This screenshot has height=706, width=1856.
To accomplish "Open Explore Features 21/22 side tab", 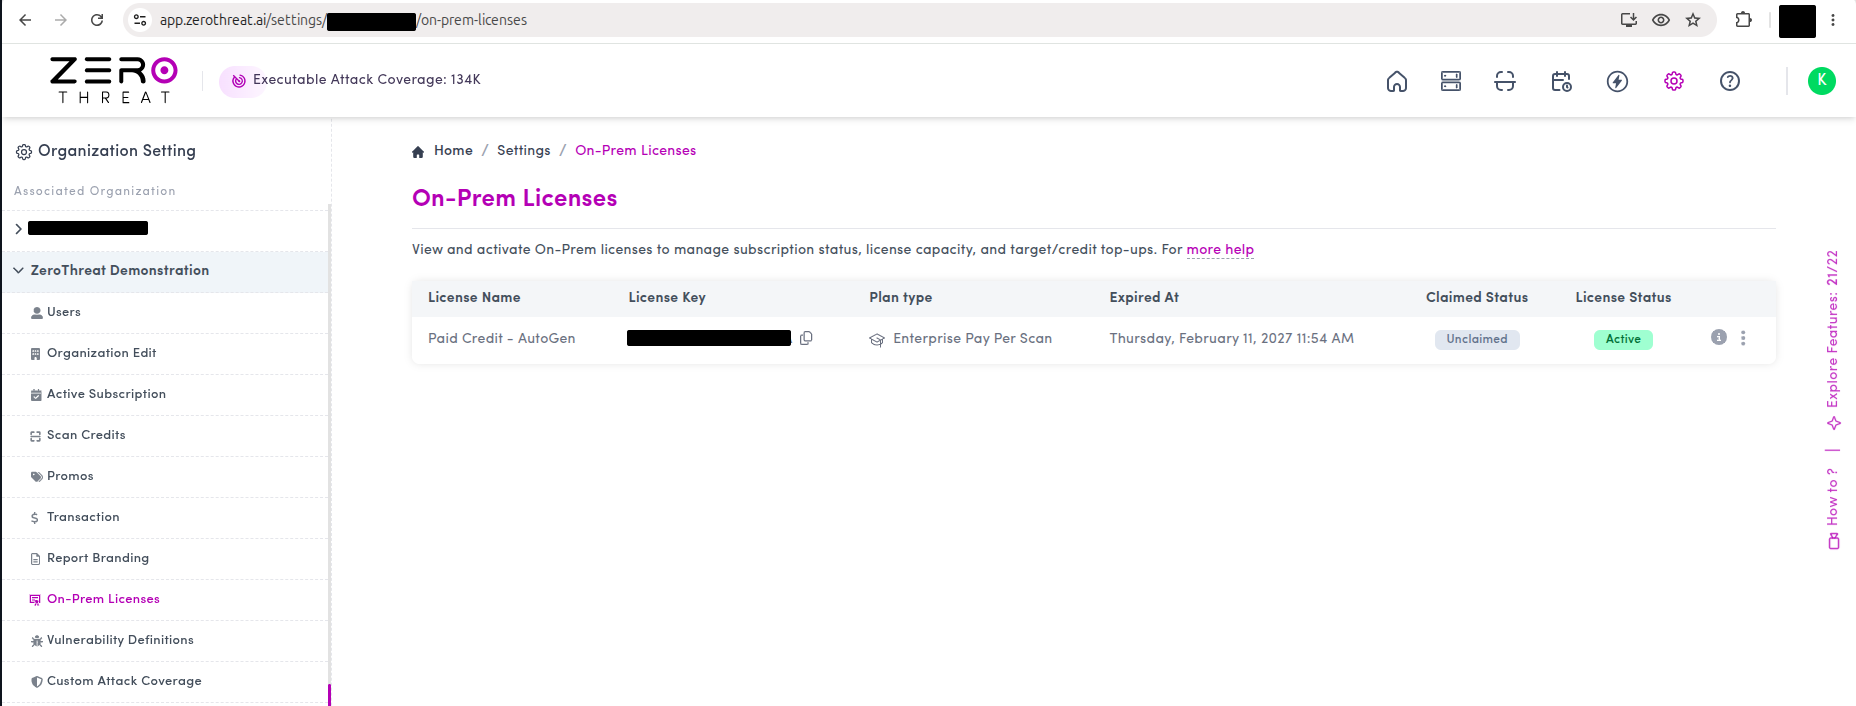I will [x=1833, y=340].
